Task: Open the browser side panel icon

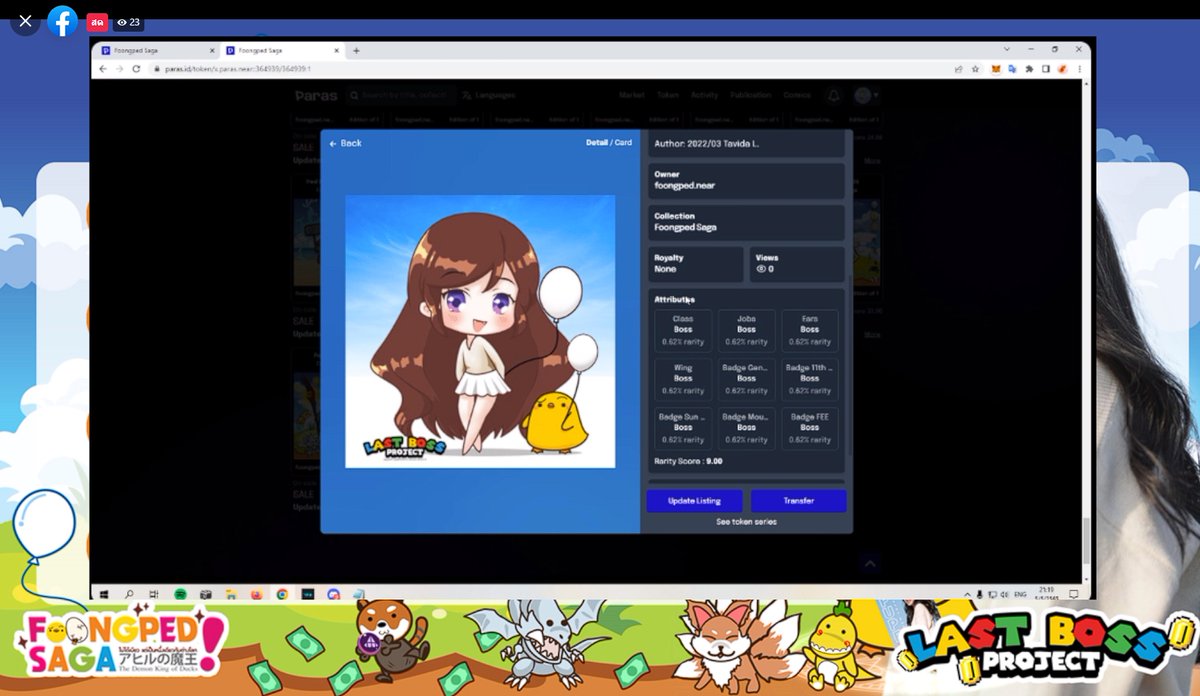Action: 1045,69
